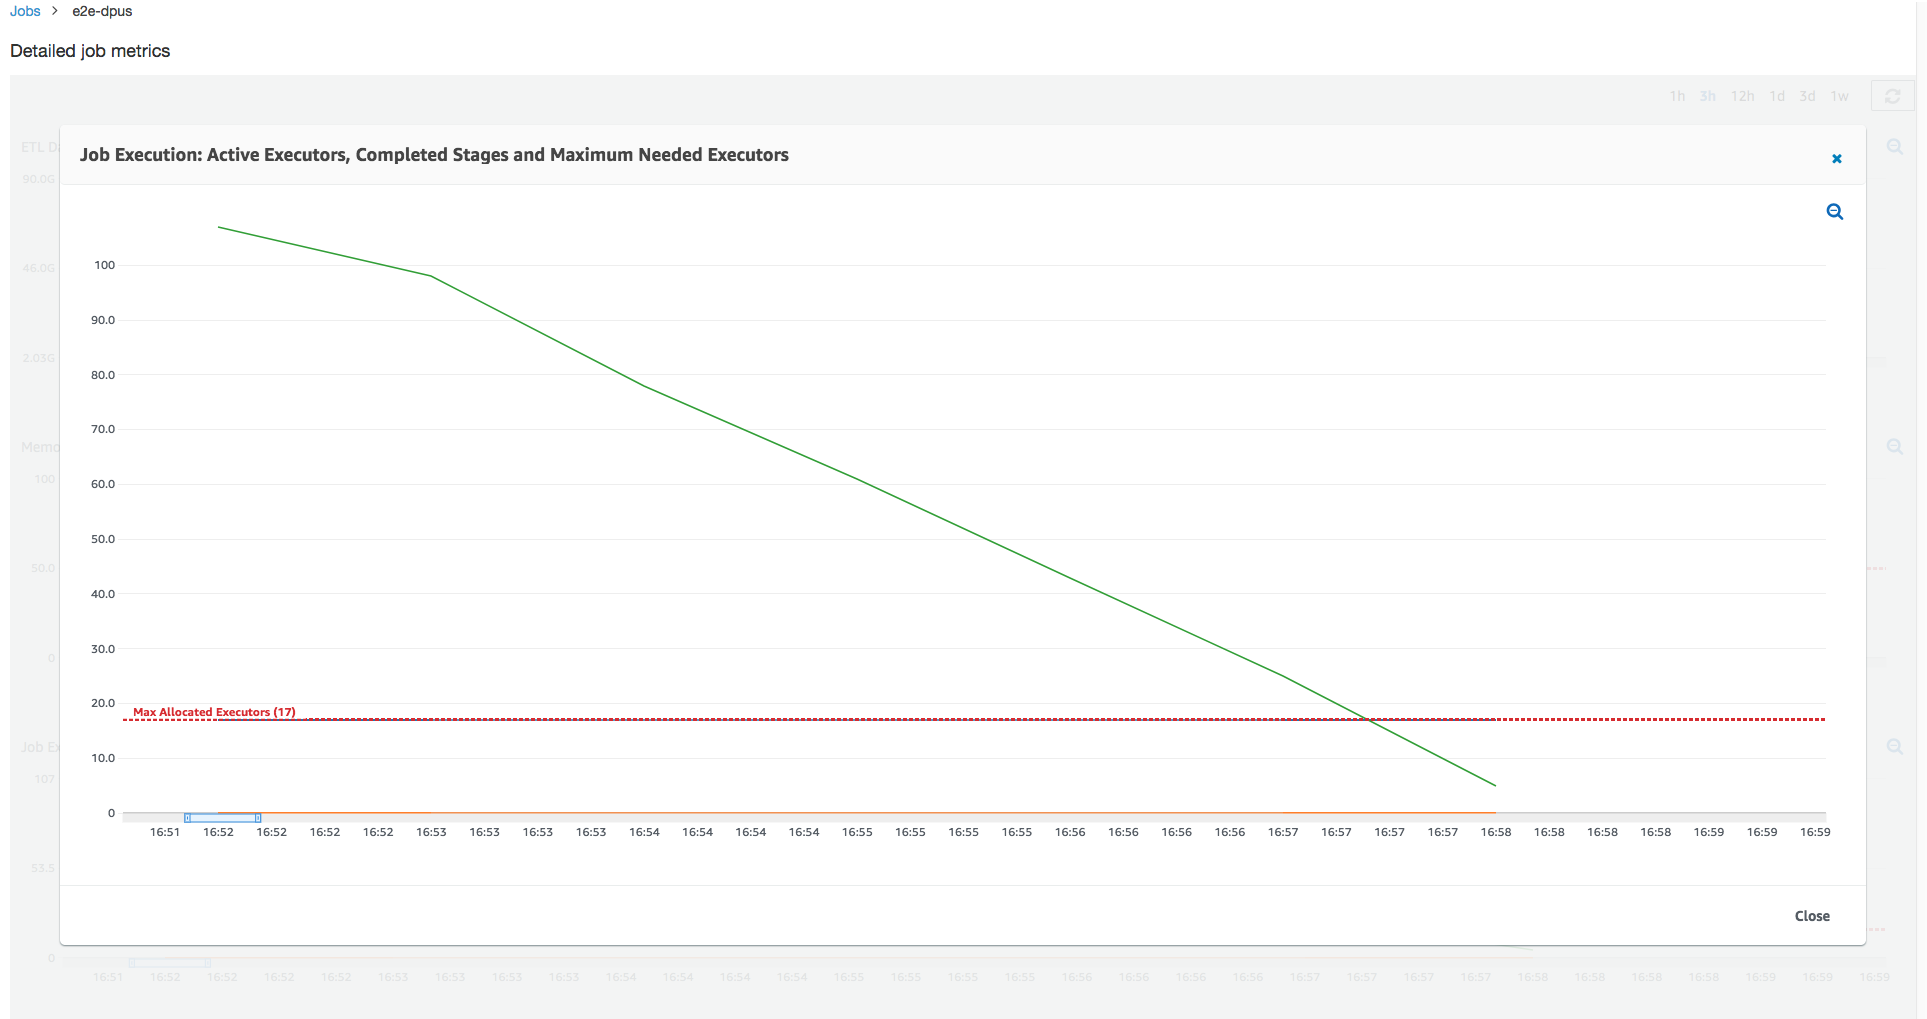Click the gray time navigator track right of the selection
The width and height of the screenshot is (1927, 1019).
1000,817
